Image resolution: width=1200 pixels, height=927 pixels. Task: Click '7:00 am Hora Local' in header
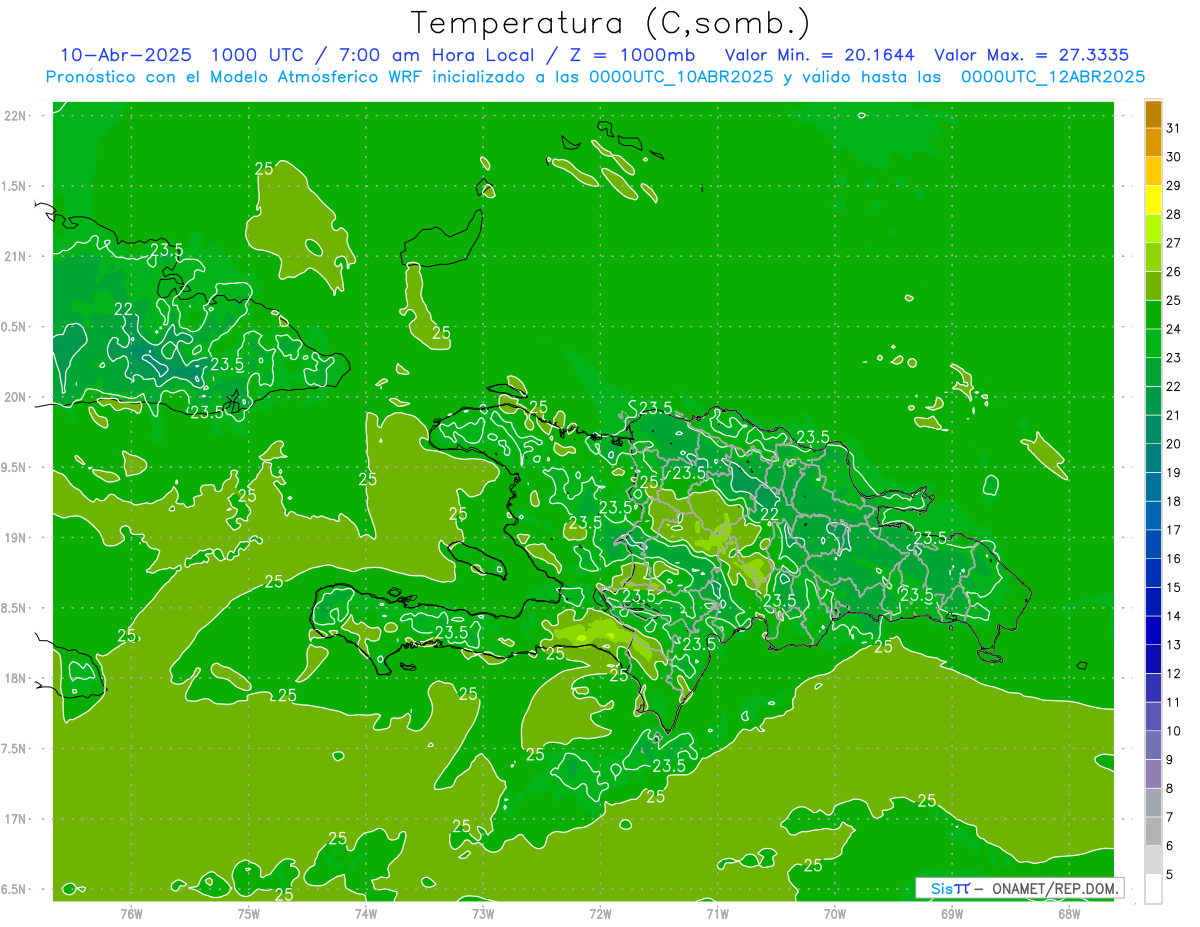pyautogui.click(x=440, y=55)
